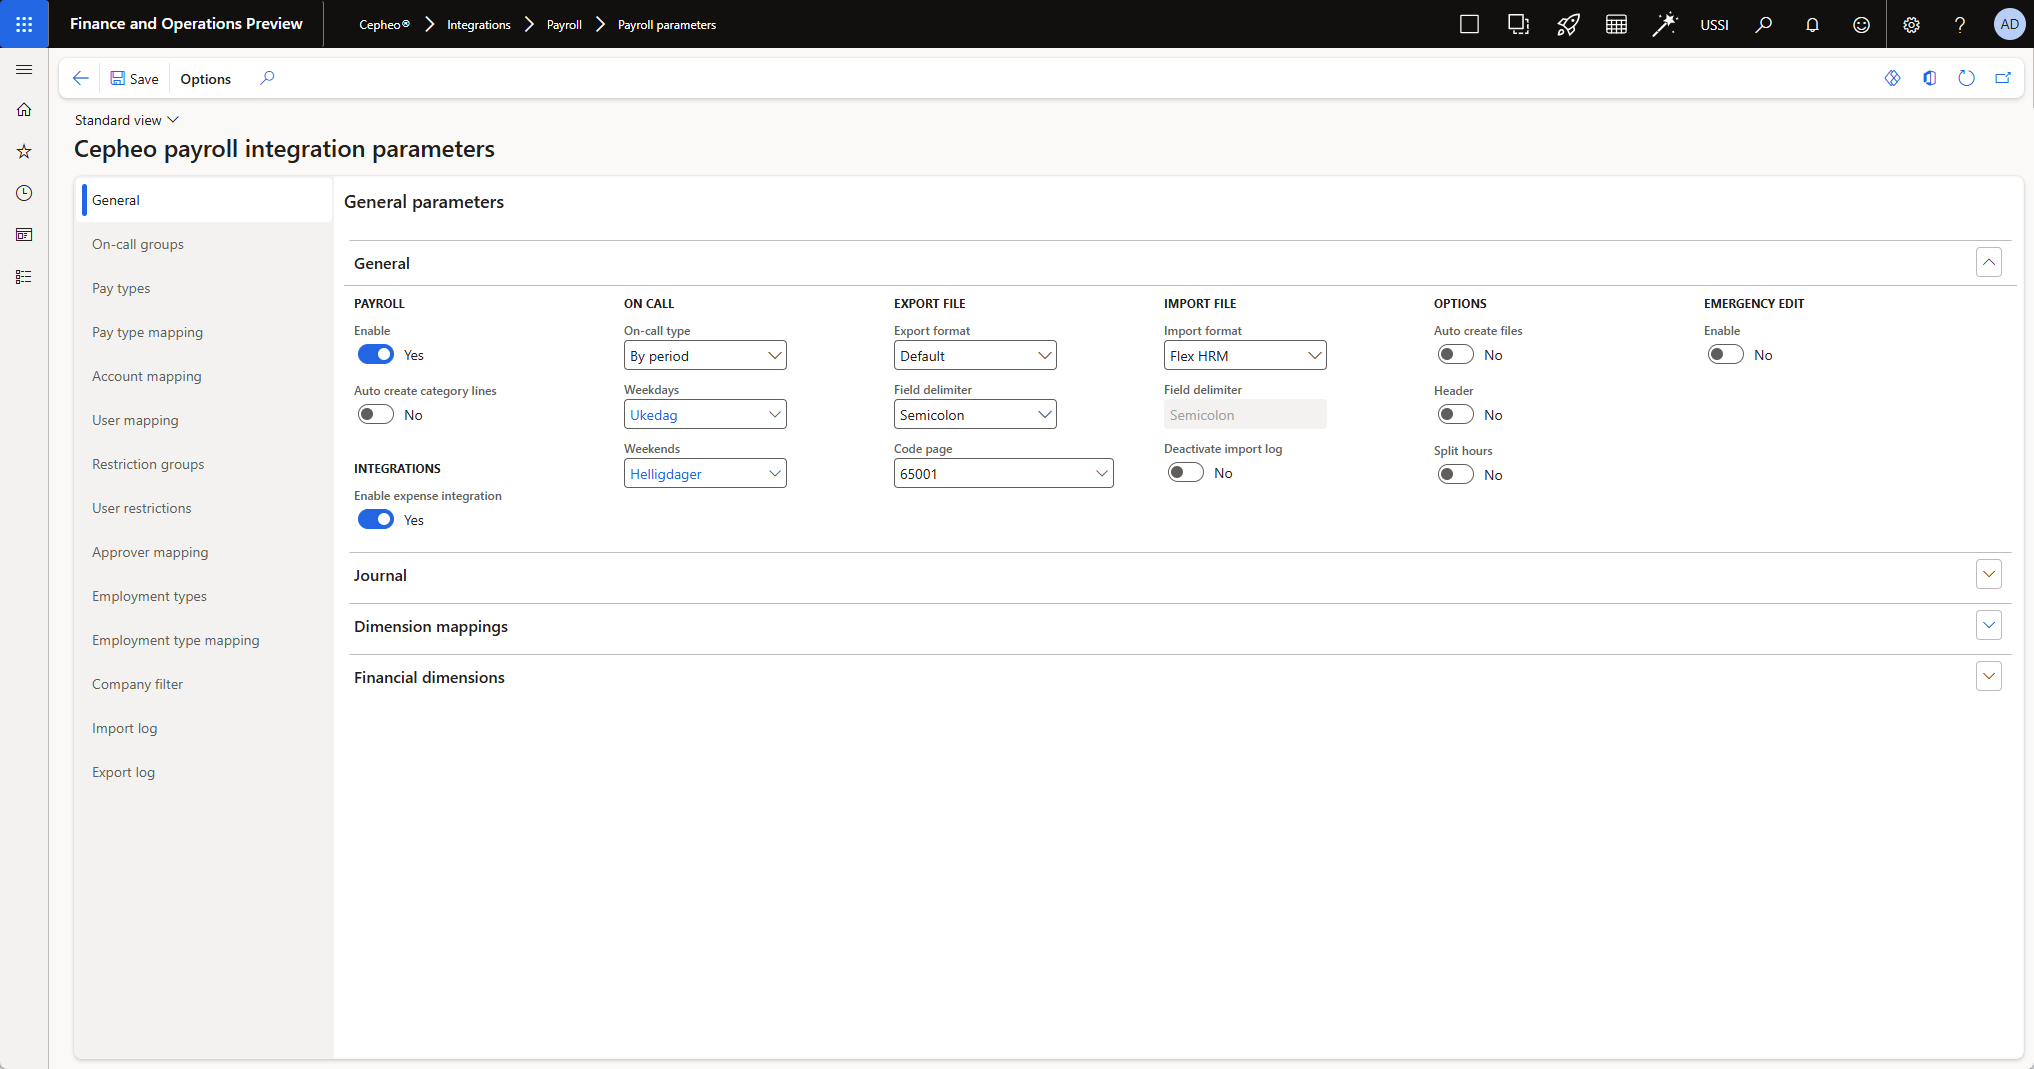
Task: Expand the Journal section
Action: pos(1988,575)
